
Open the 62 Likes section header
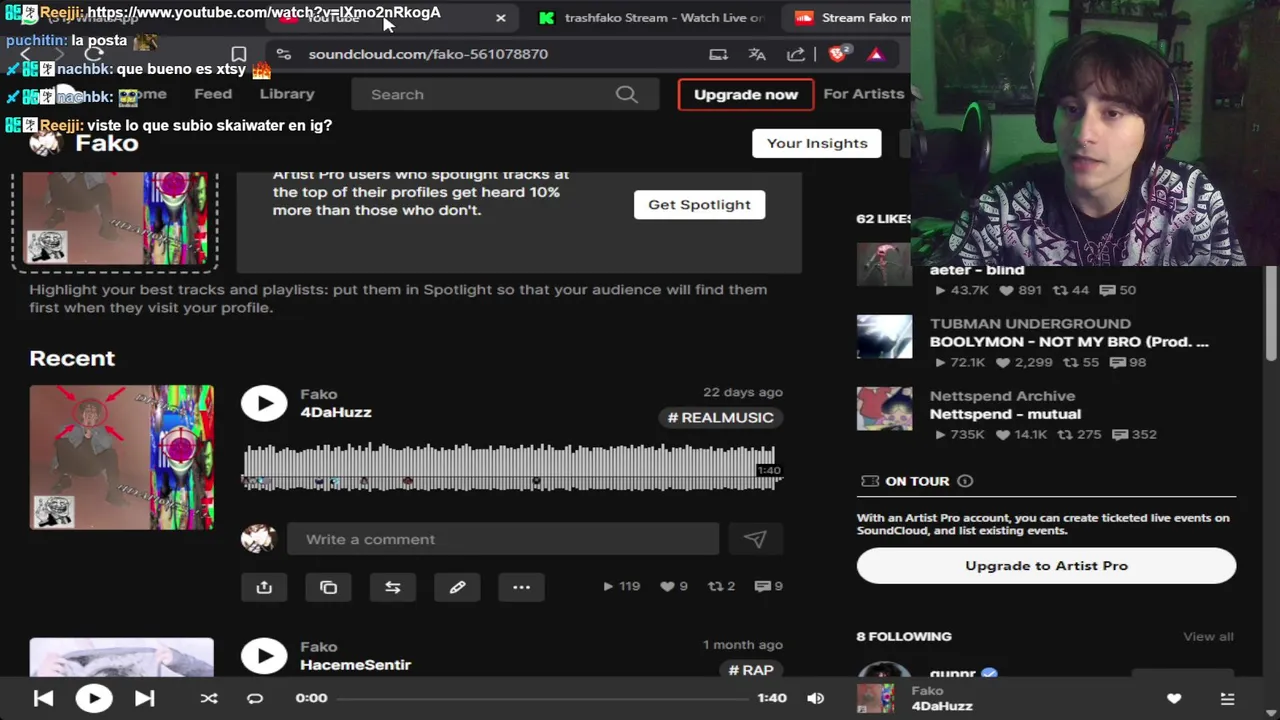click(x=883, y=219)
